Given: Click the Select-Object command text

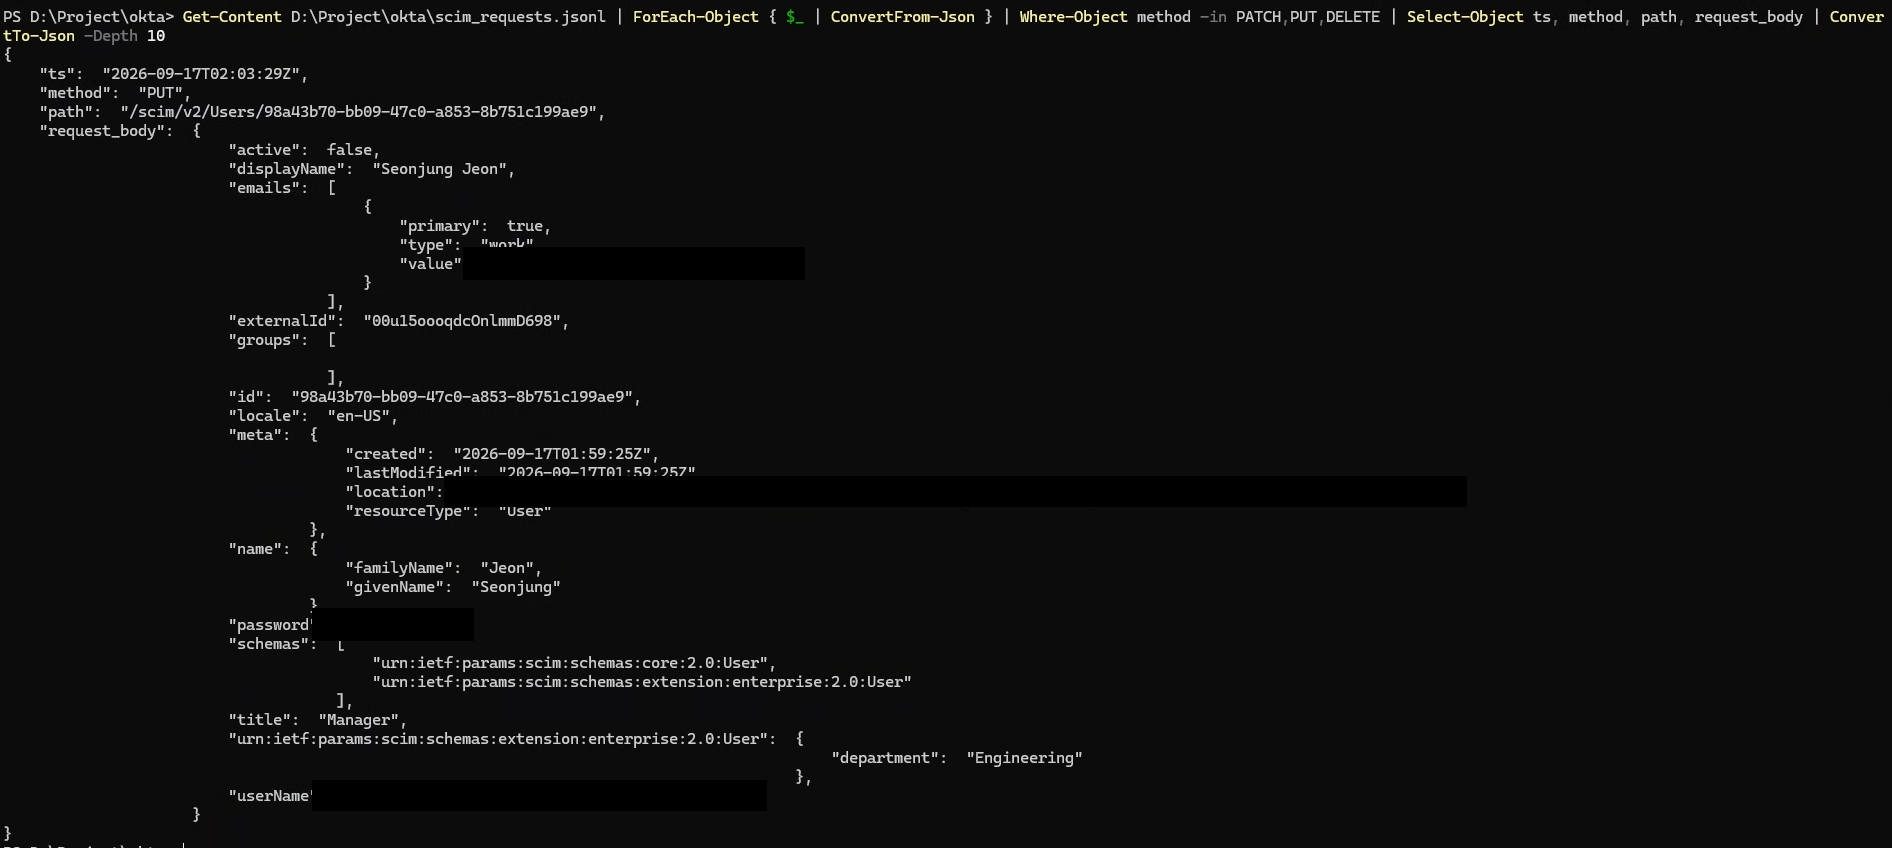Looking at the screenshot, I should [x=1465, y=17].
